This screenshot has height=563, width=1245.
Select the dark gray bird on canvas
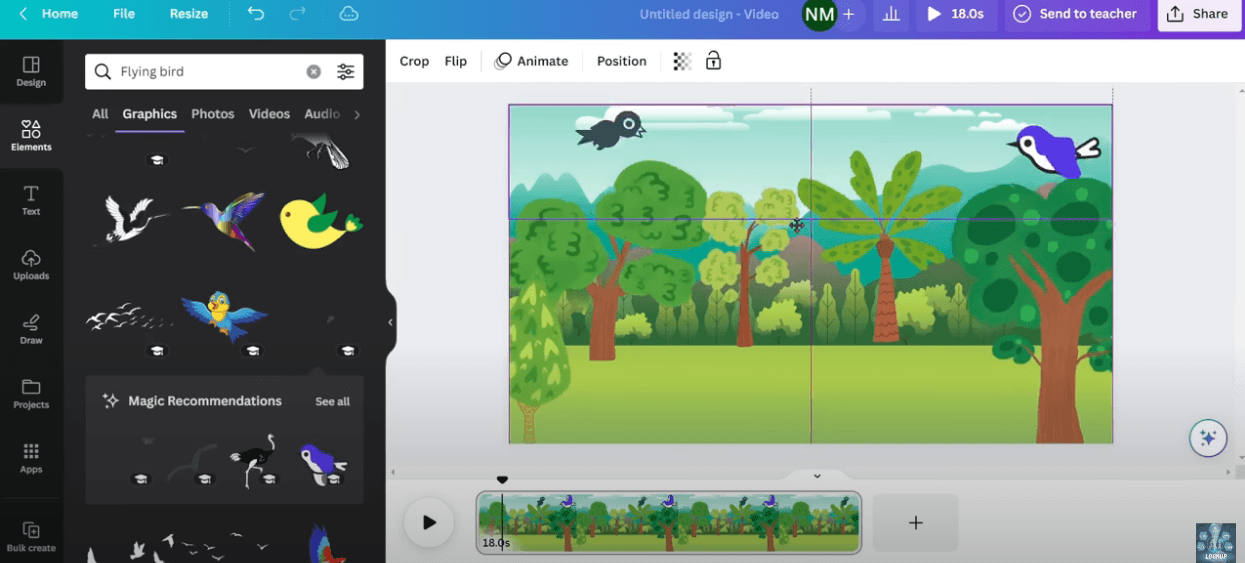click(x=610, y=130)
